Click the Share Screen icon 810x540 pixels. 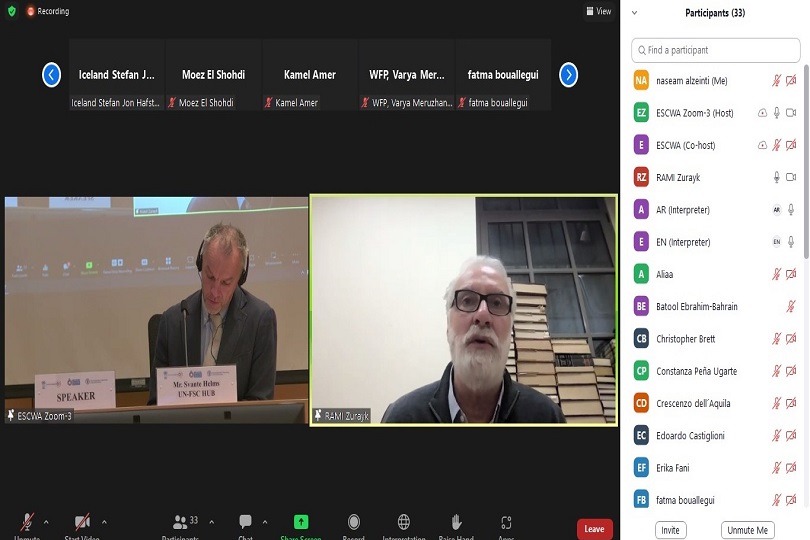(x=301, y=523)
